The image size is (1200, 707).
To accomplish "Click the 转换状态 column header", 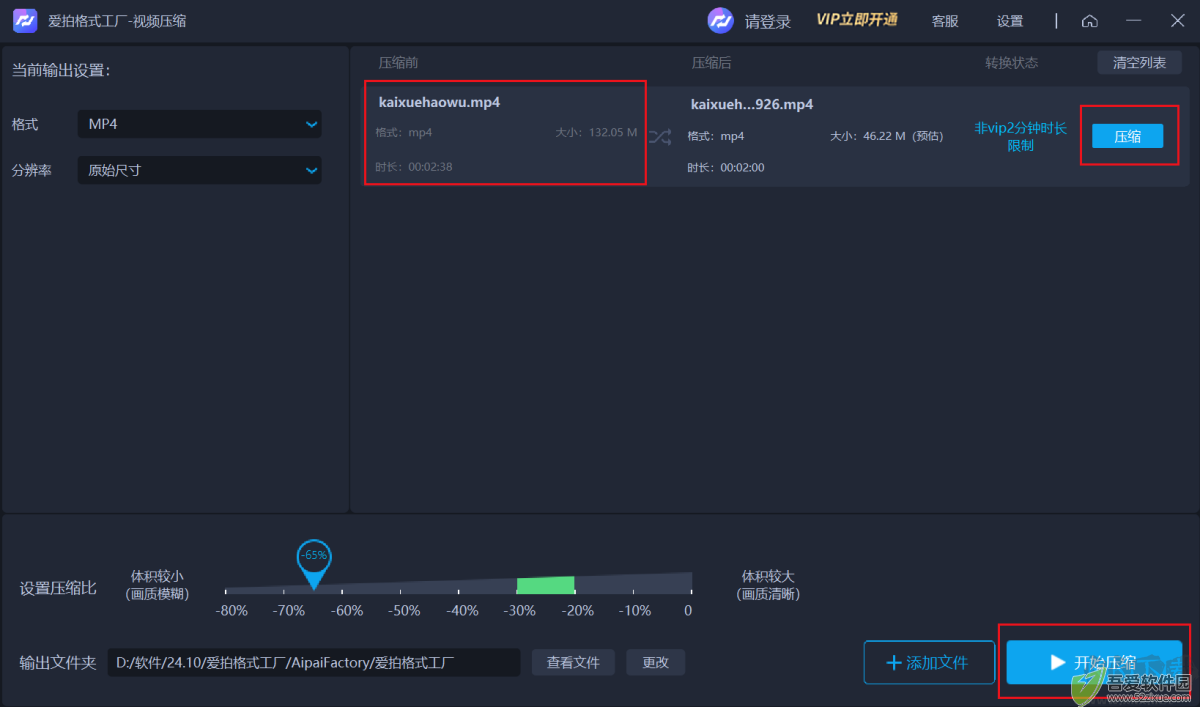I will click(1012, 63).
